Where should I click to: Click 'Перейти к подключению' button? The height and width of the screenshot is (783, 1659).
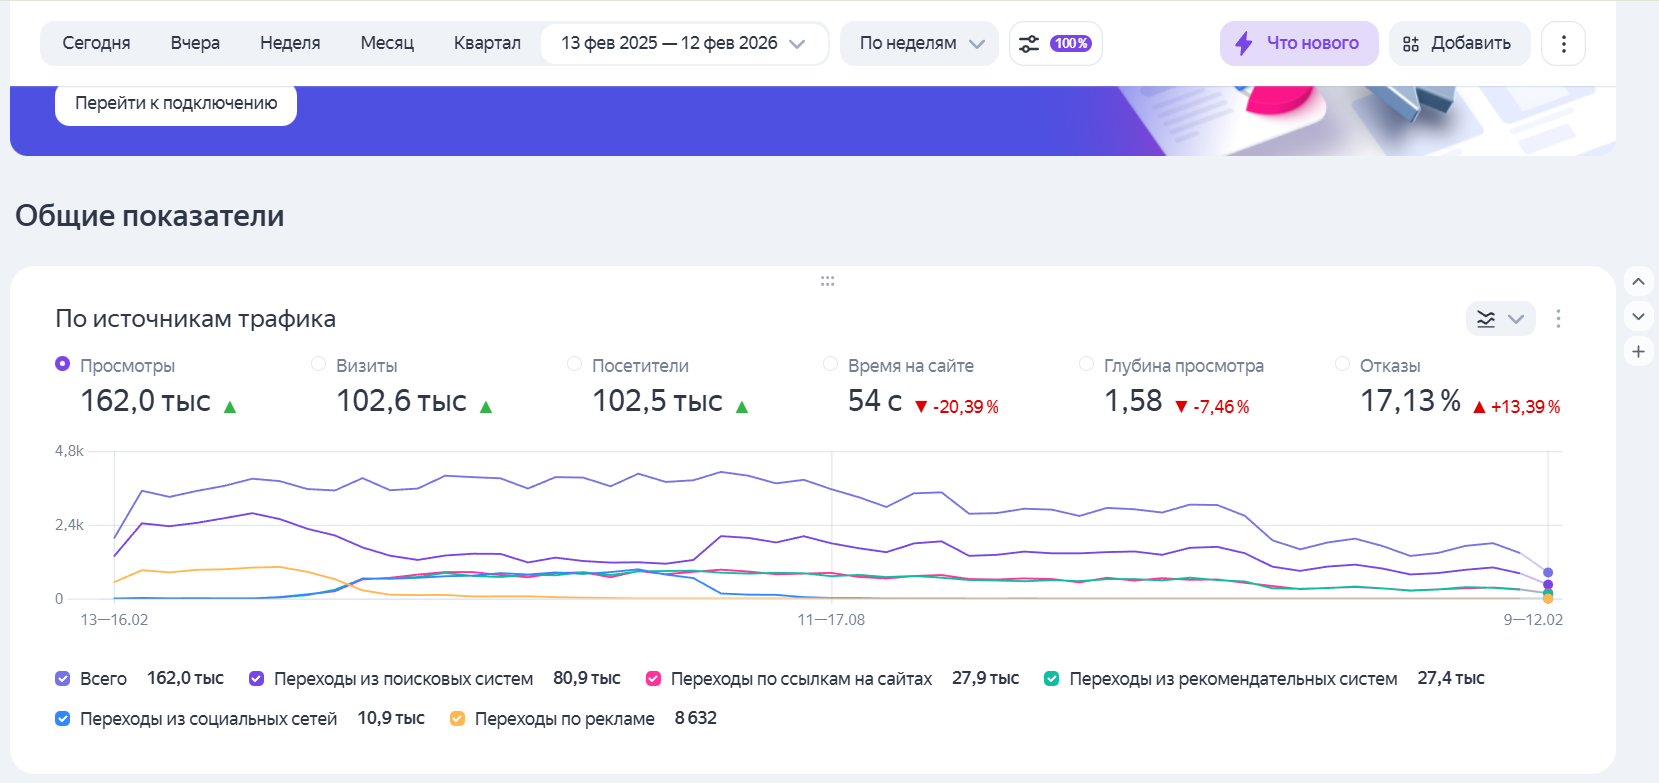pyautogui.click(x=176, y=103)
